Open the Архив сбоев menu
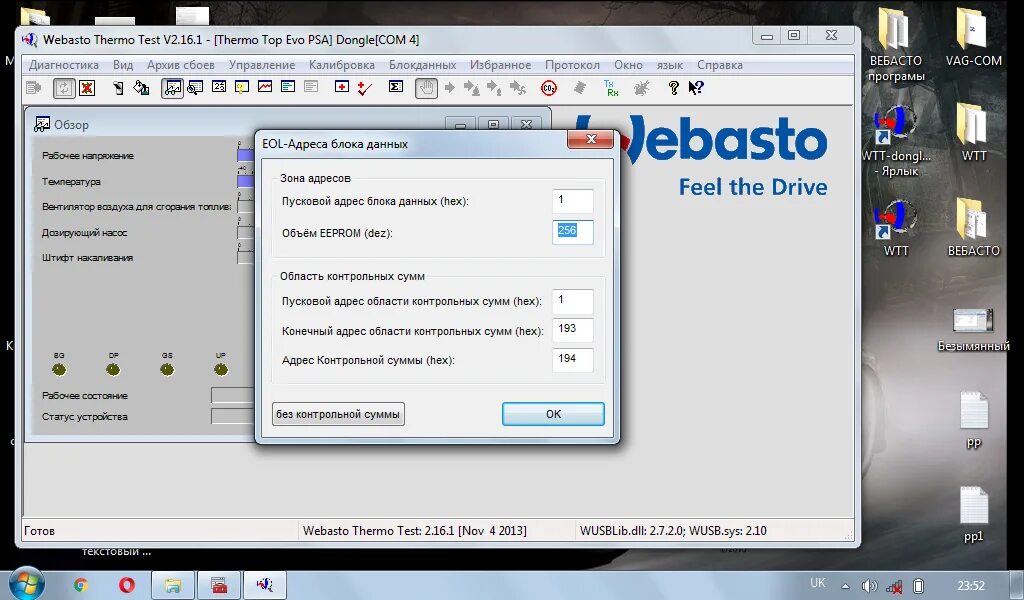 (x=181, y=65)
